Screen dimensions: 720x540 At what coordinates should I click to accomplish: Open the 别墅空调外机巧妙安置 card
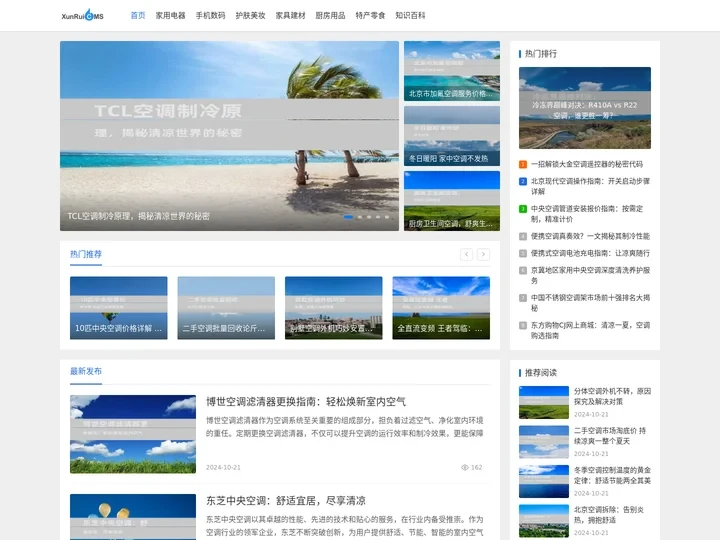pos(333,308)
